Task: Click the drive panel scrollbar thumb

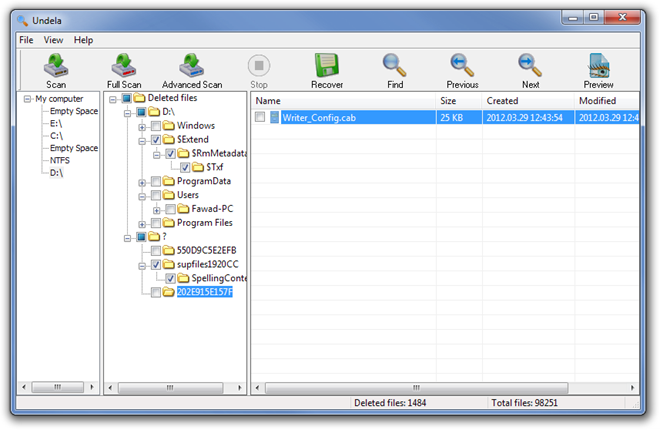Action: tap(58, 387)
